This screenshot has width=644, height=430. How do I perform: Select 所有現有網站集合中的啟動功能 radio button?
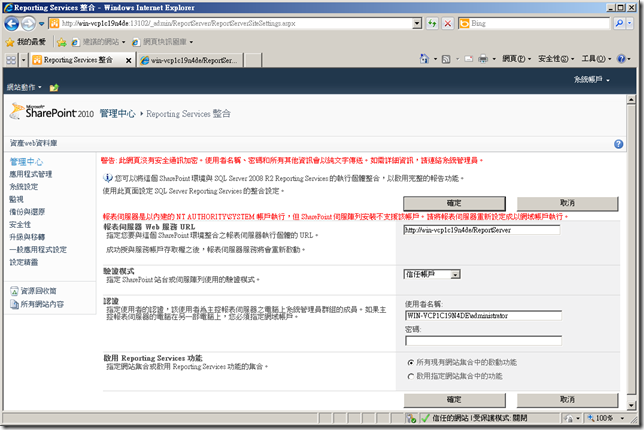point(410,363)
